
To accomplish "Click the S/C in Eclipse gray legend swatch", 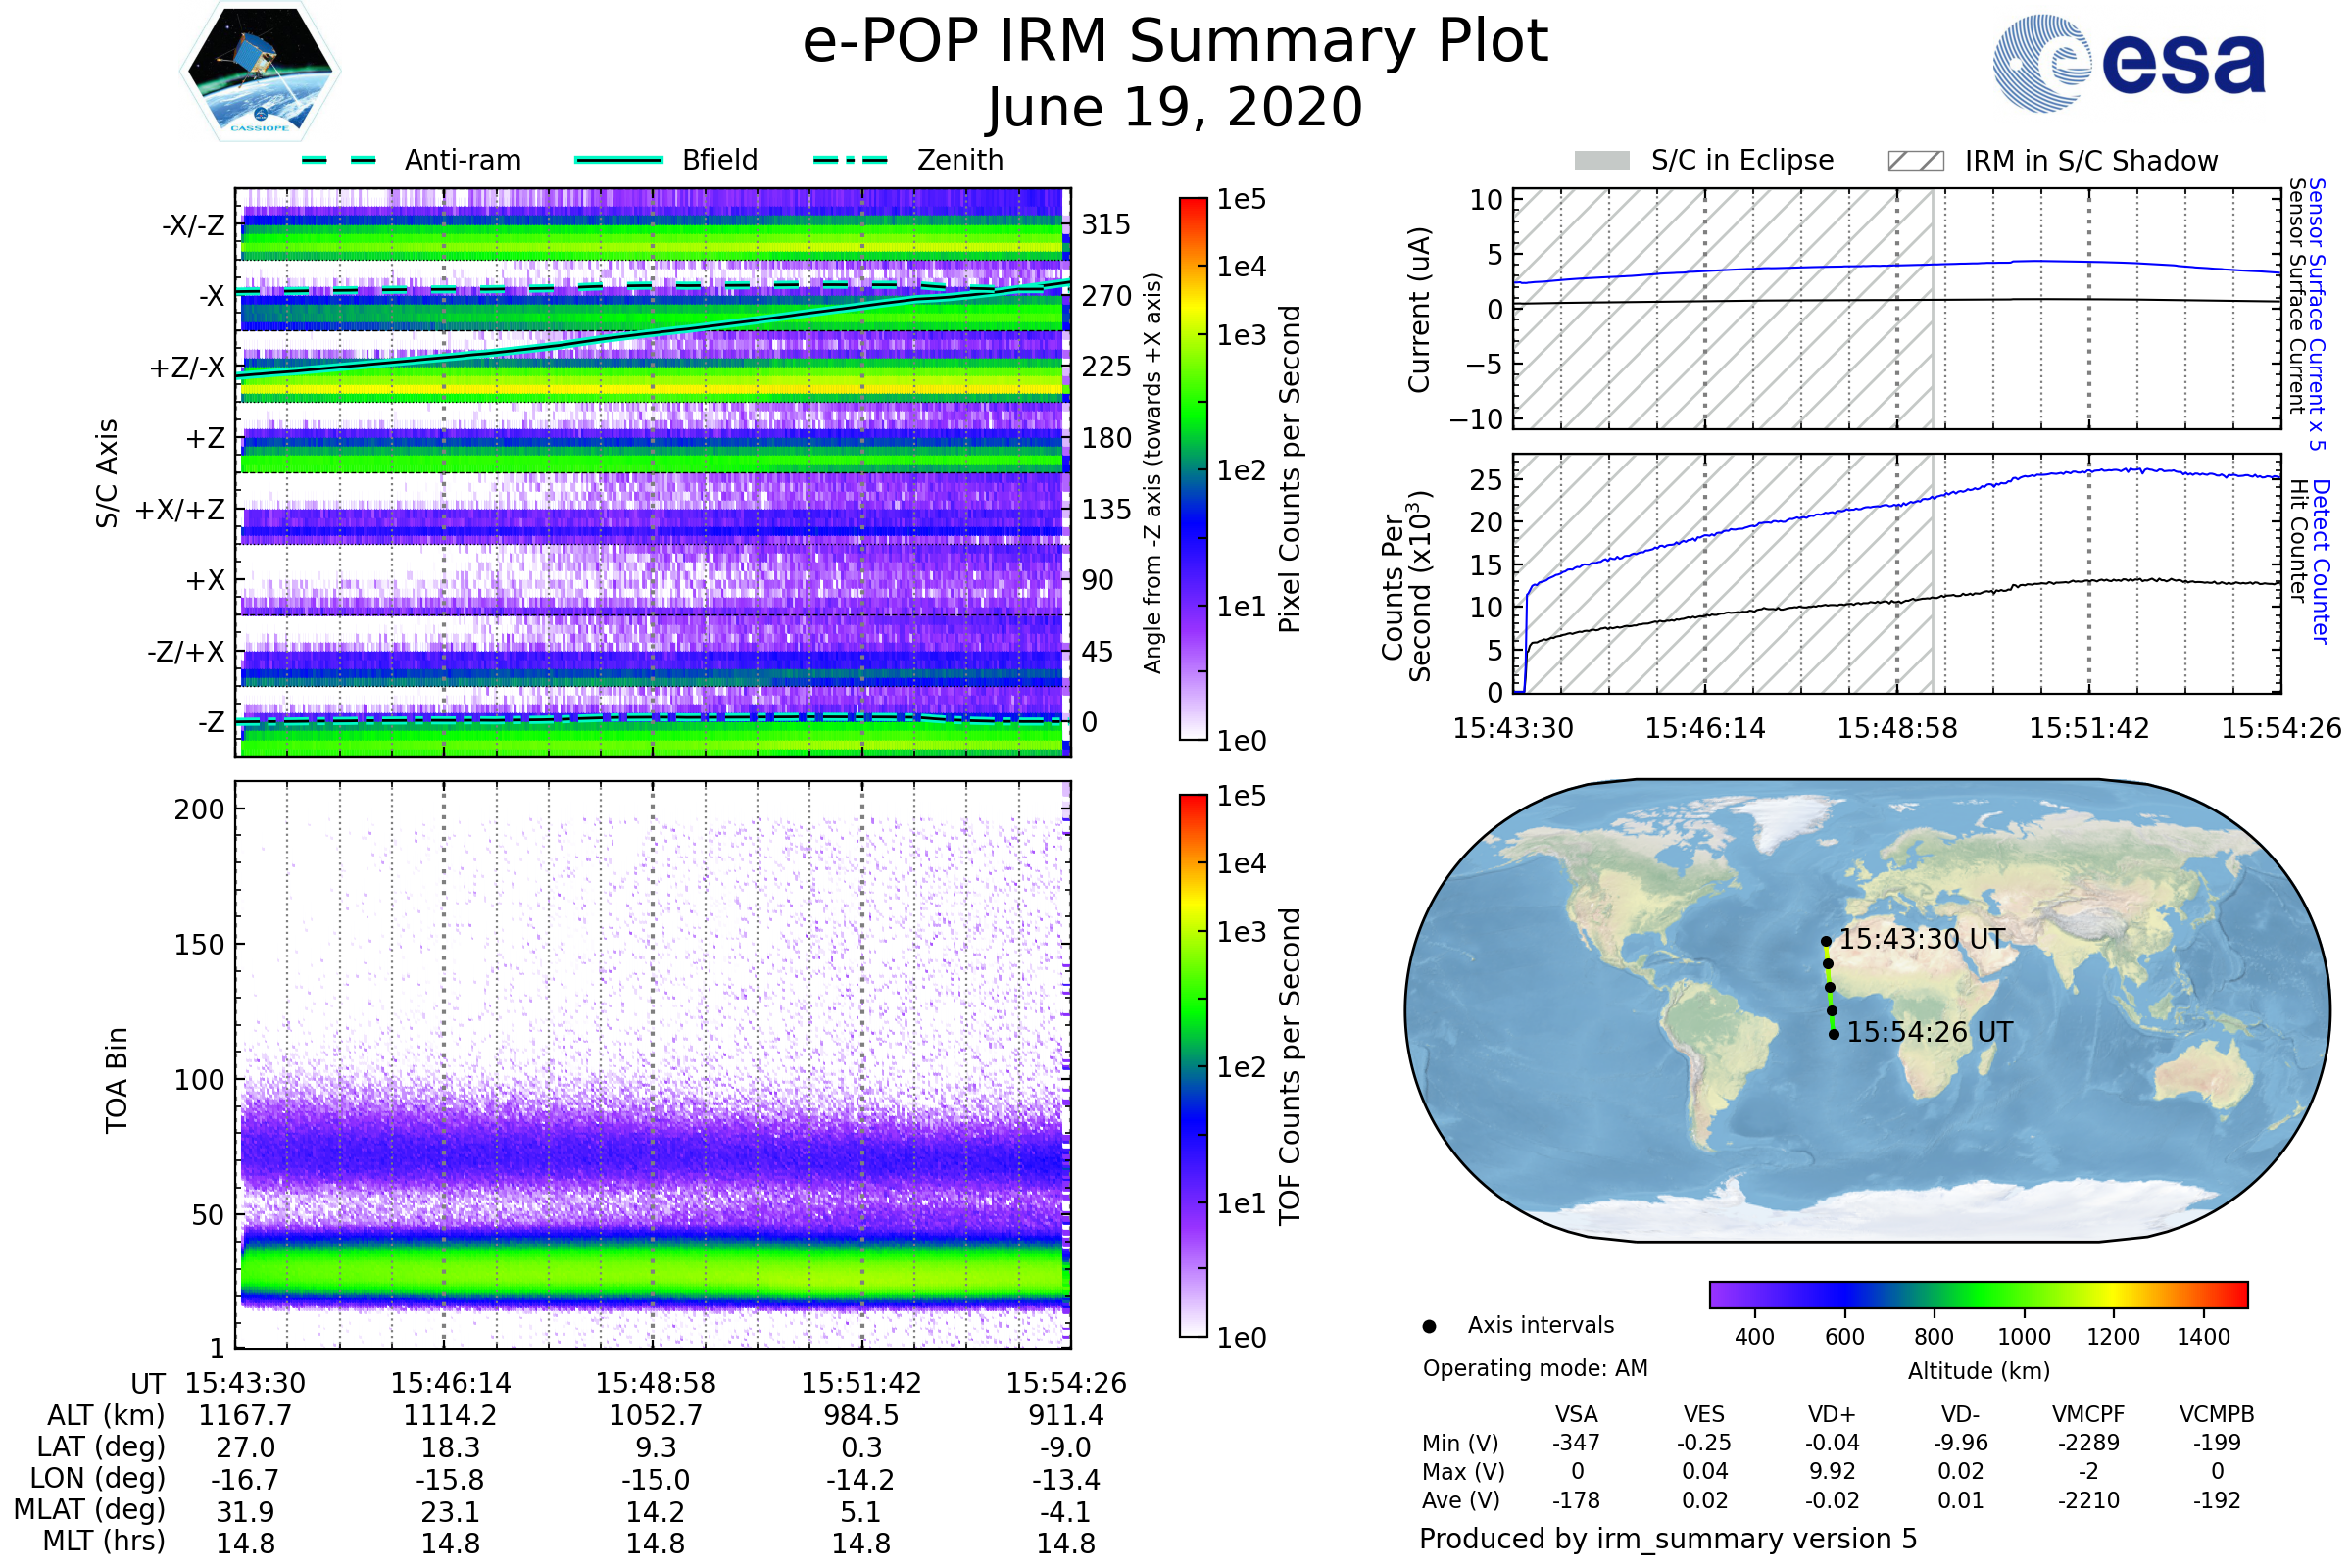I will coord(1602,161).
